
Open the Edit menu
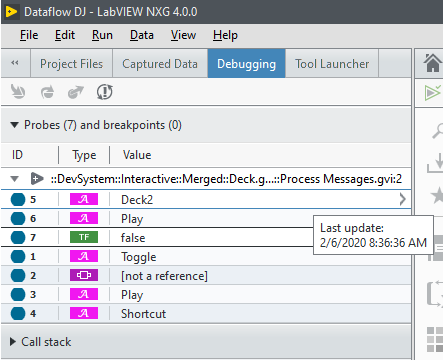(x=65, y=35)
